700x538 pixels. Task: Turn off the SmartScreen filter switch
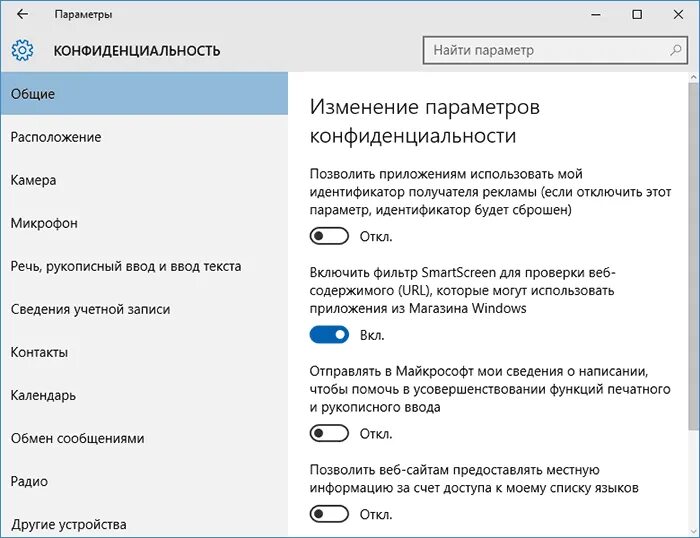tap(329, 335)
